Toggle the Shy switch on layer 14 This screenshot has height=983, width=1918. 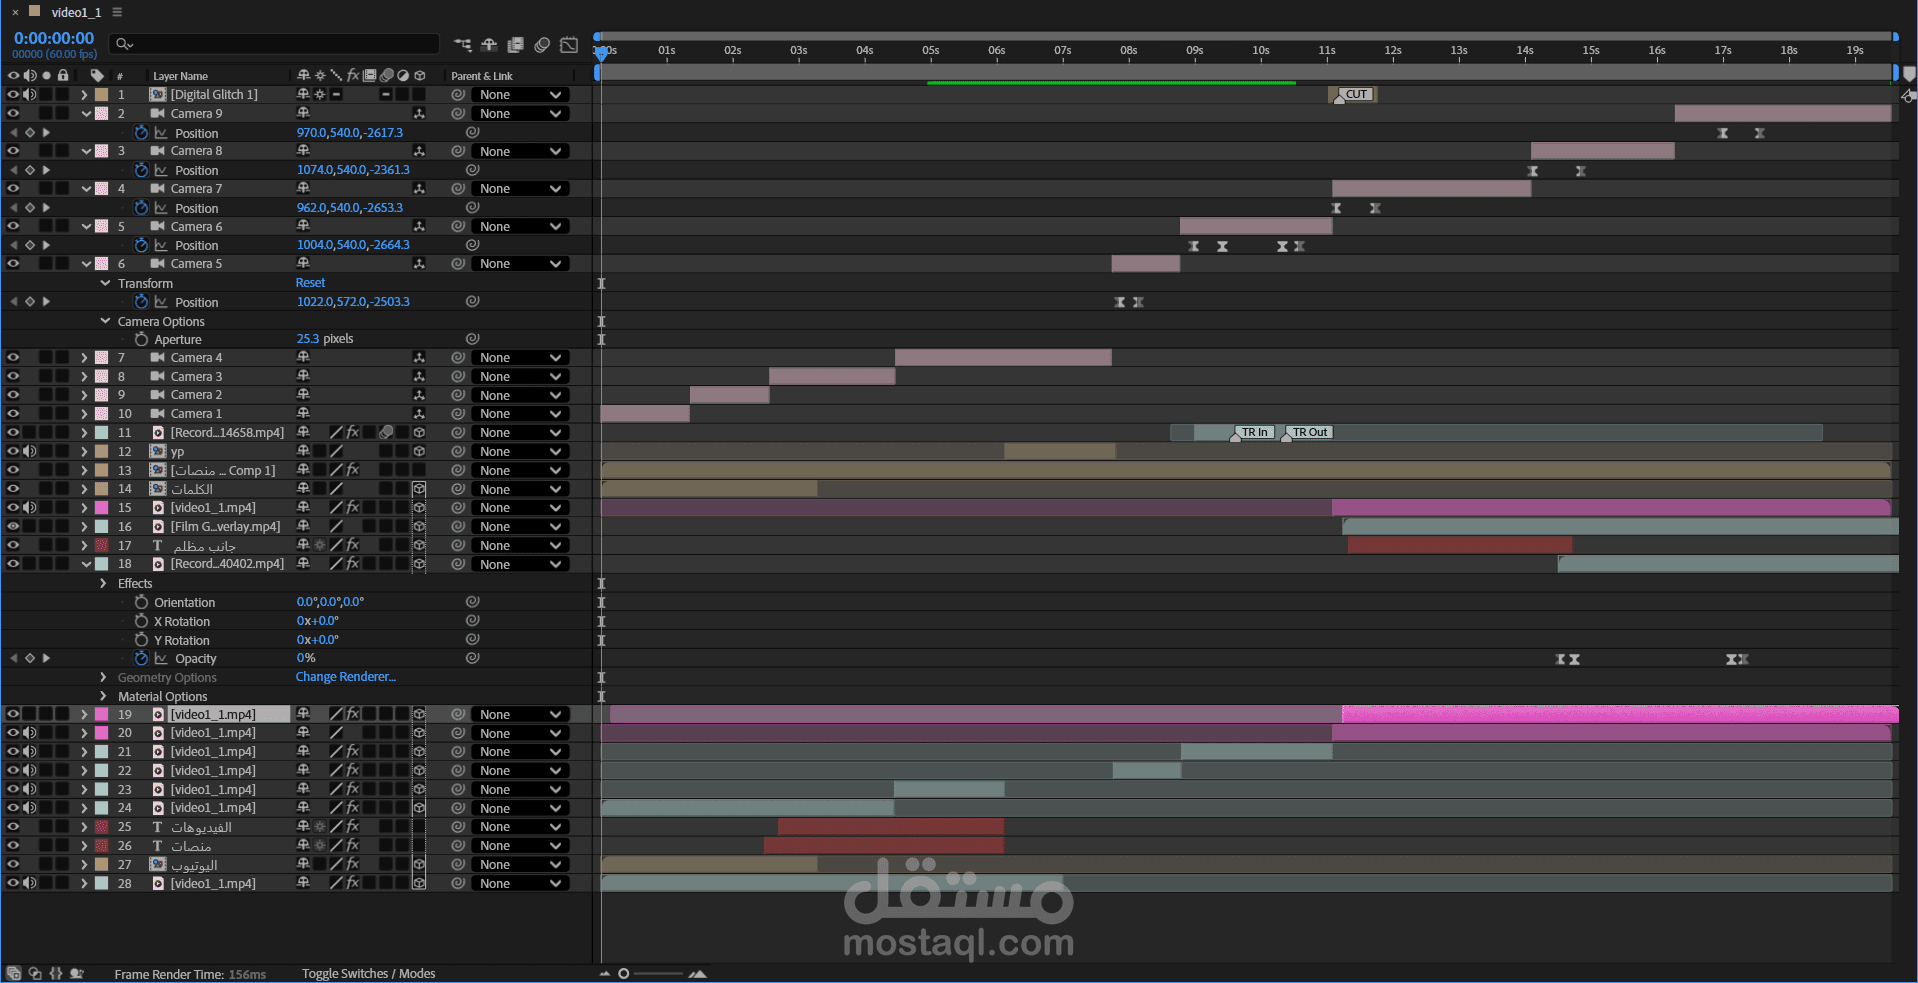[x=303, y=489]
